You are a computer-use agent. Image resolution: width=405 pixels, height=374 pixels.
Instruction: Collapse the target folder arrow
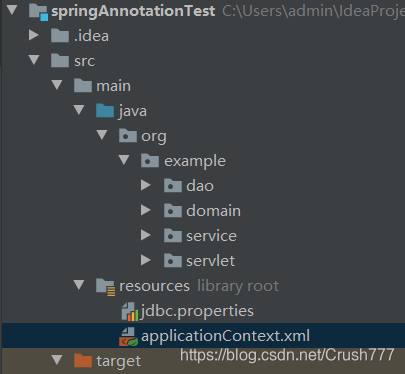57,360
